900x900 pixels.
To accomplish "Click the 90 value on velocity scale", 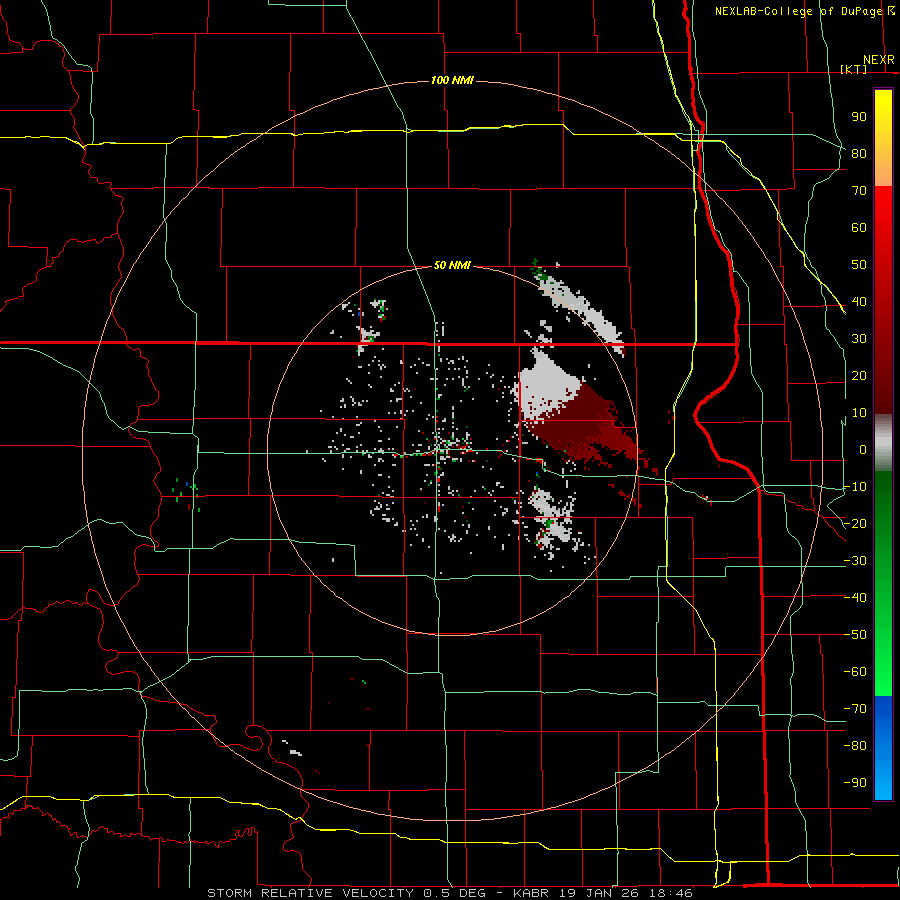I will pos(859,117).
